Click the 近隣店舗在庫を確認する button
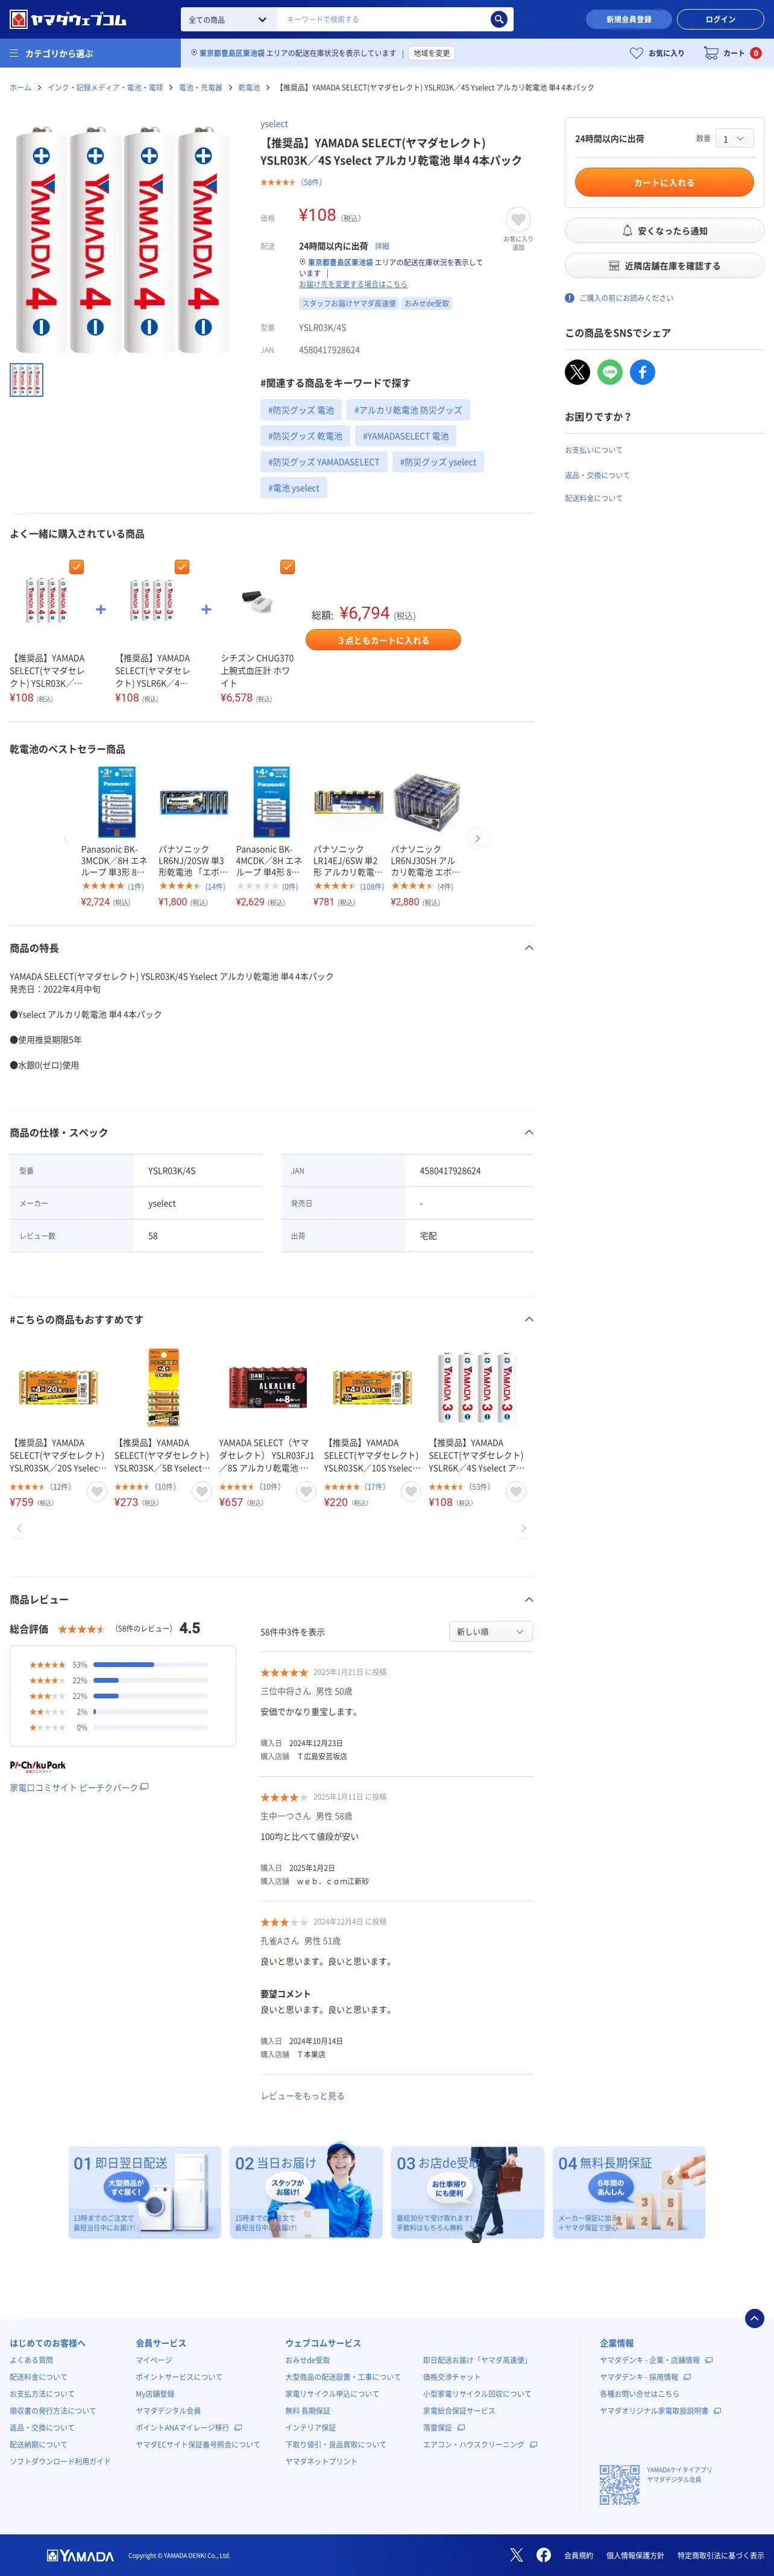The height and width of the screenshot is (2576, 774). 664,266
